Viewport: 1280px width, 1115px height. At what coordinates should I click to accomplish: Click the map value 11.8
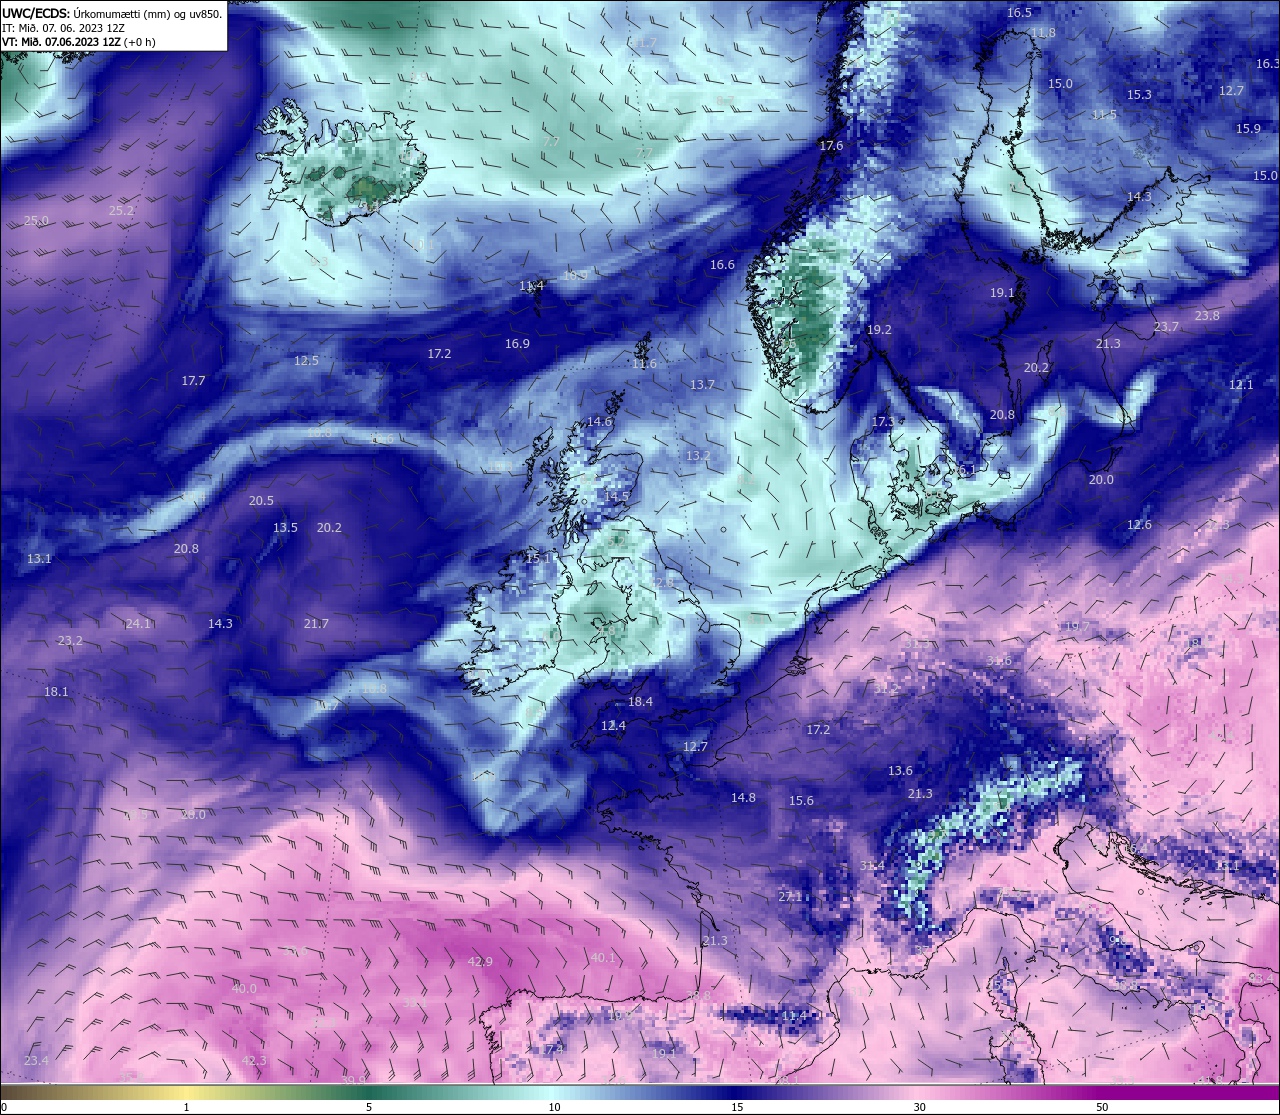[1043, 33]
